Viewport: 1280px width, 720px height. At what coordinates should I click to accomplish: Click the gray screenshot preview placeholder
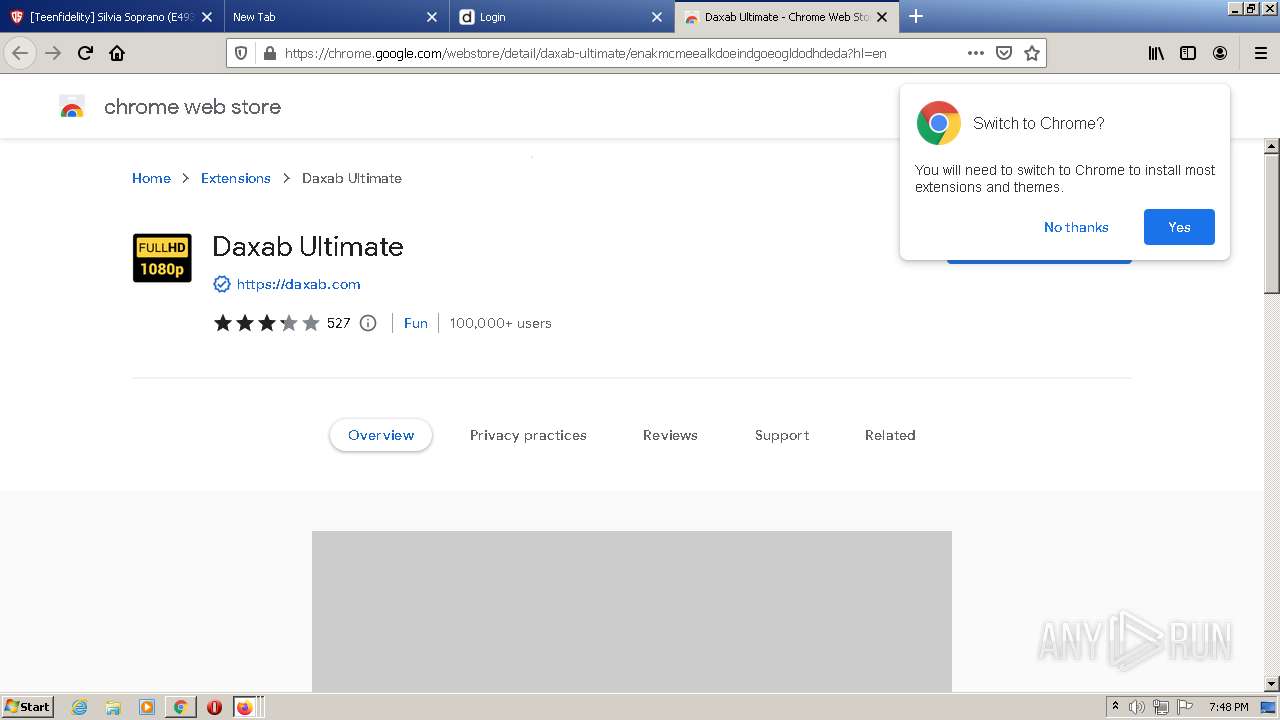632,611
